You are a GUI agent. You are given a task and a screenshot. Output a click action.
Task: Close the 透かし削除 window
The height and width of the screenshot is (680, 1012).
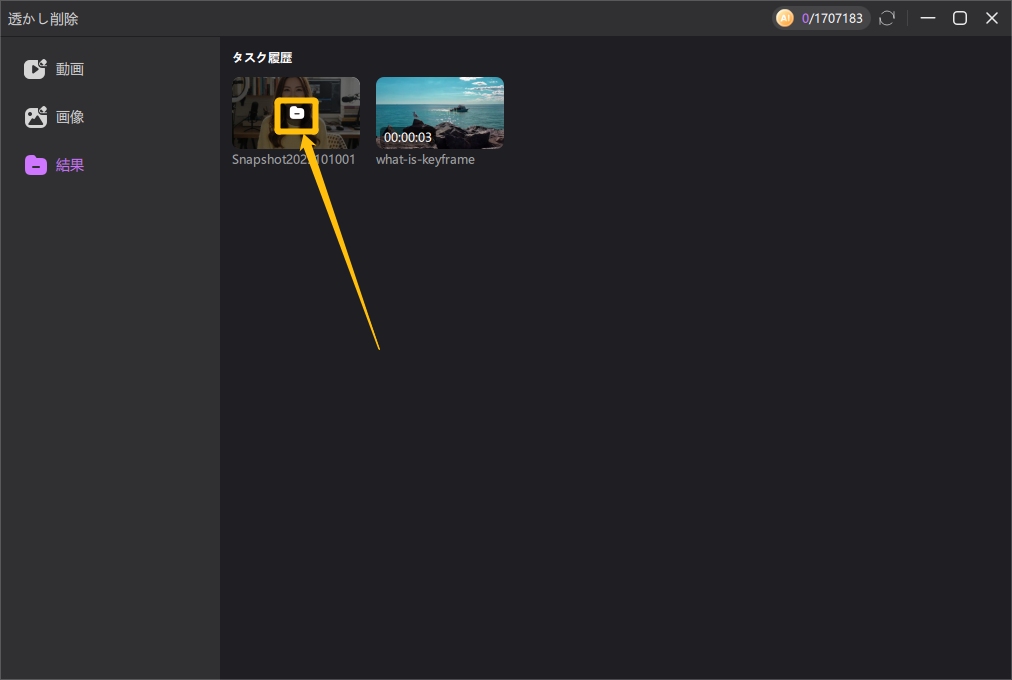991,18
